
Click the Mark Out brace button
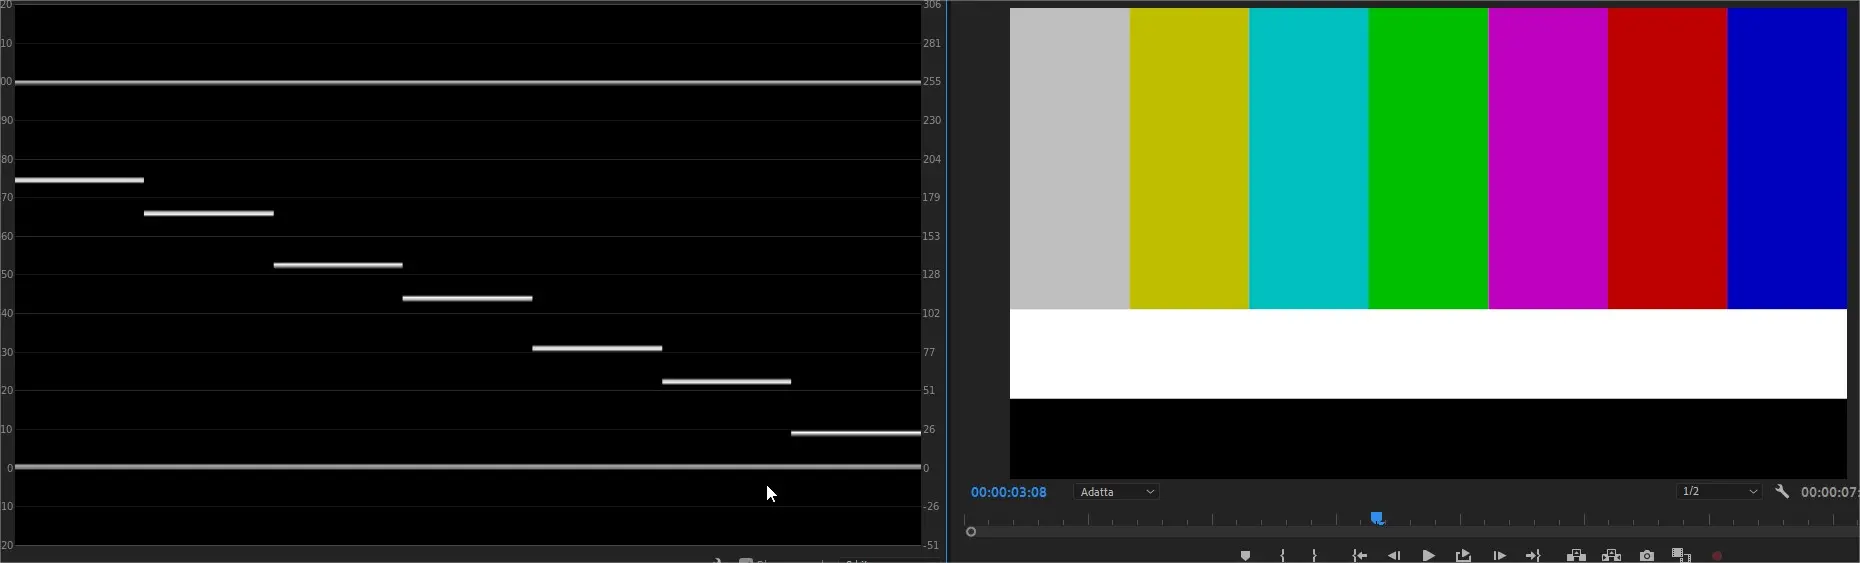[x=1314, y=556]
